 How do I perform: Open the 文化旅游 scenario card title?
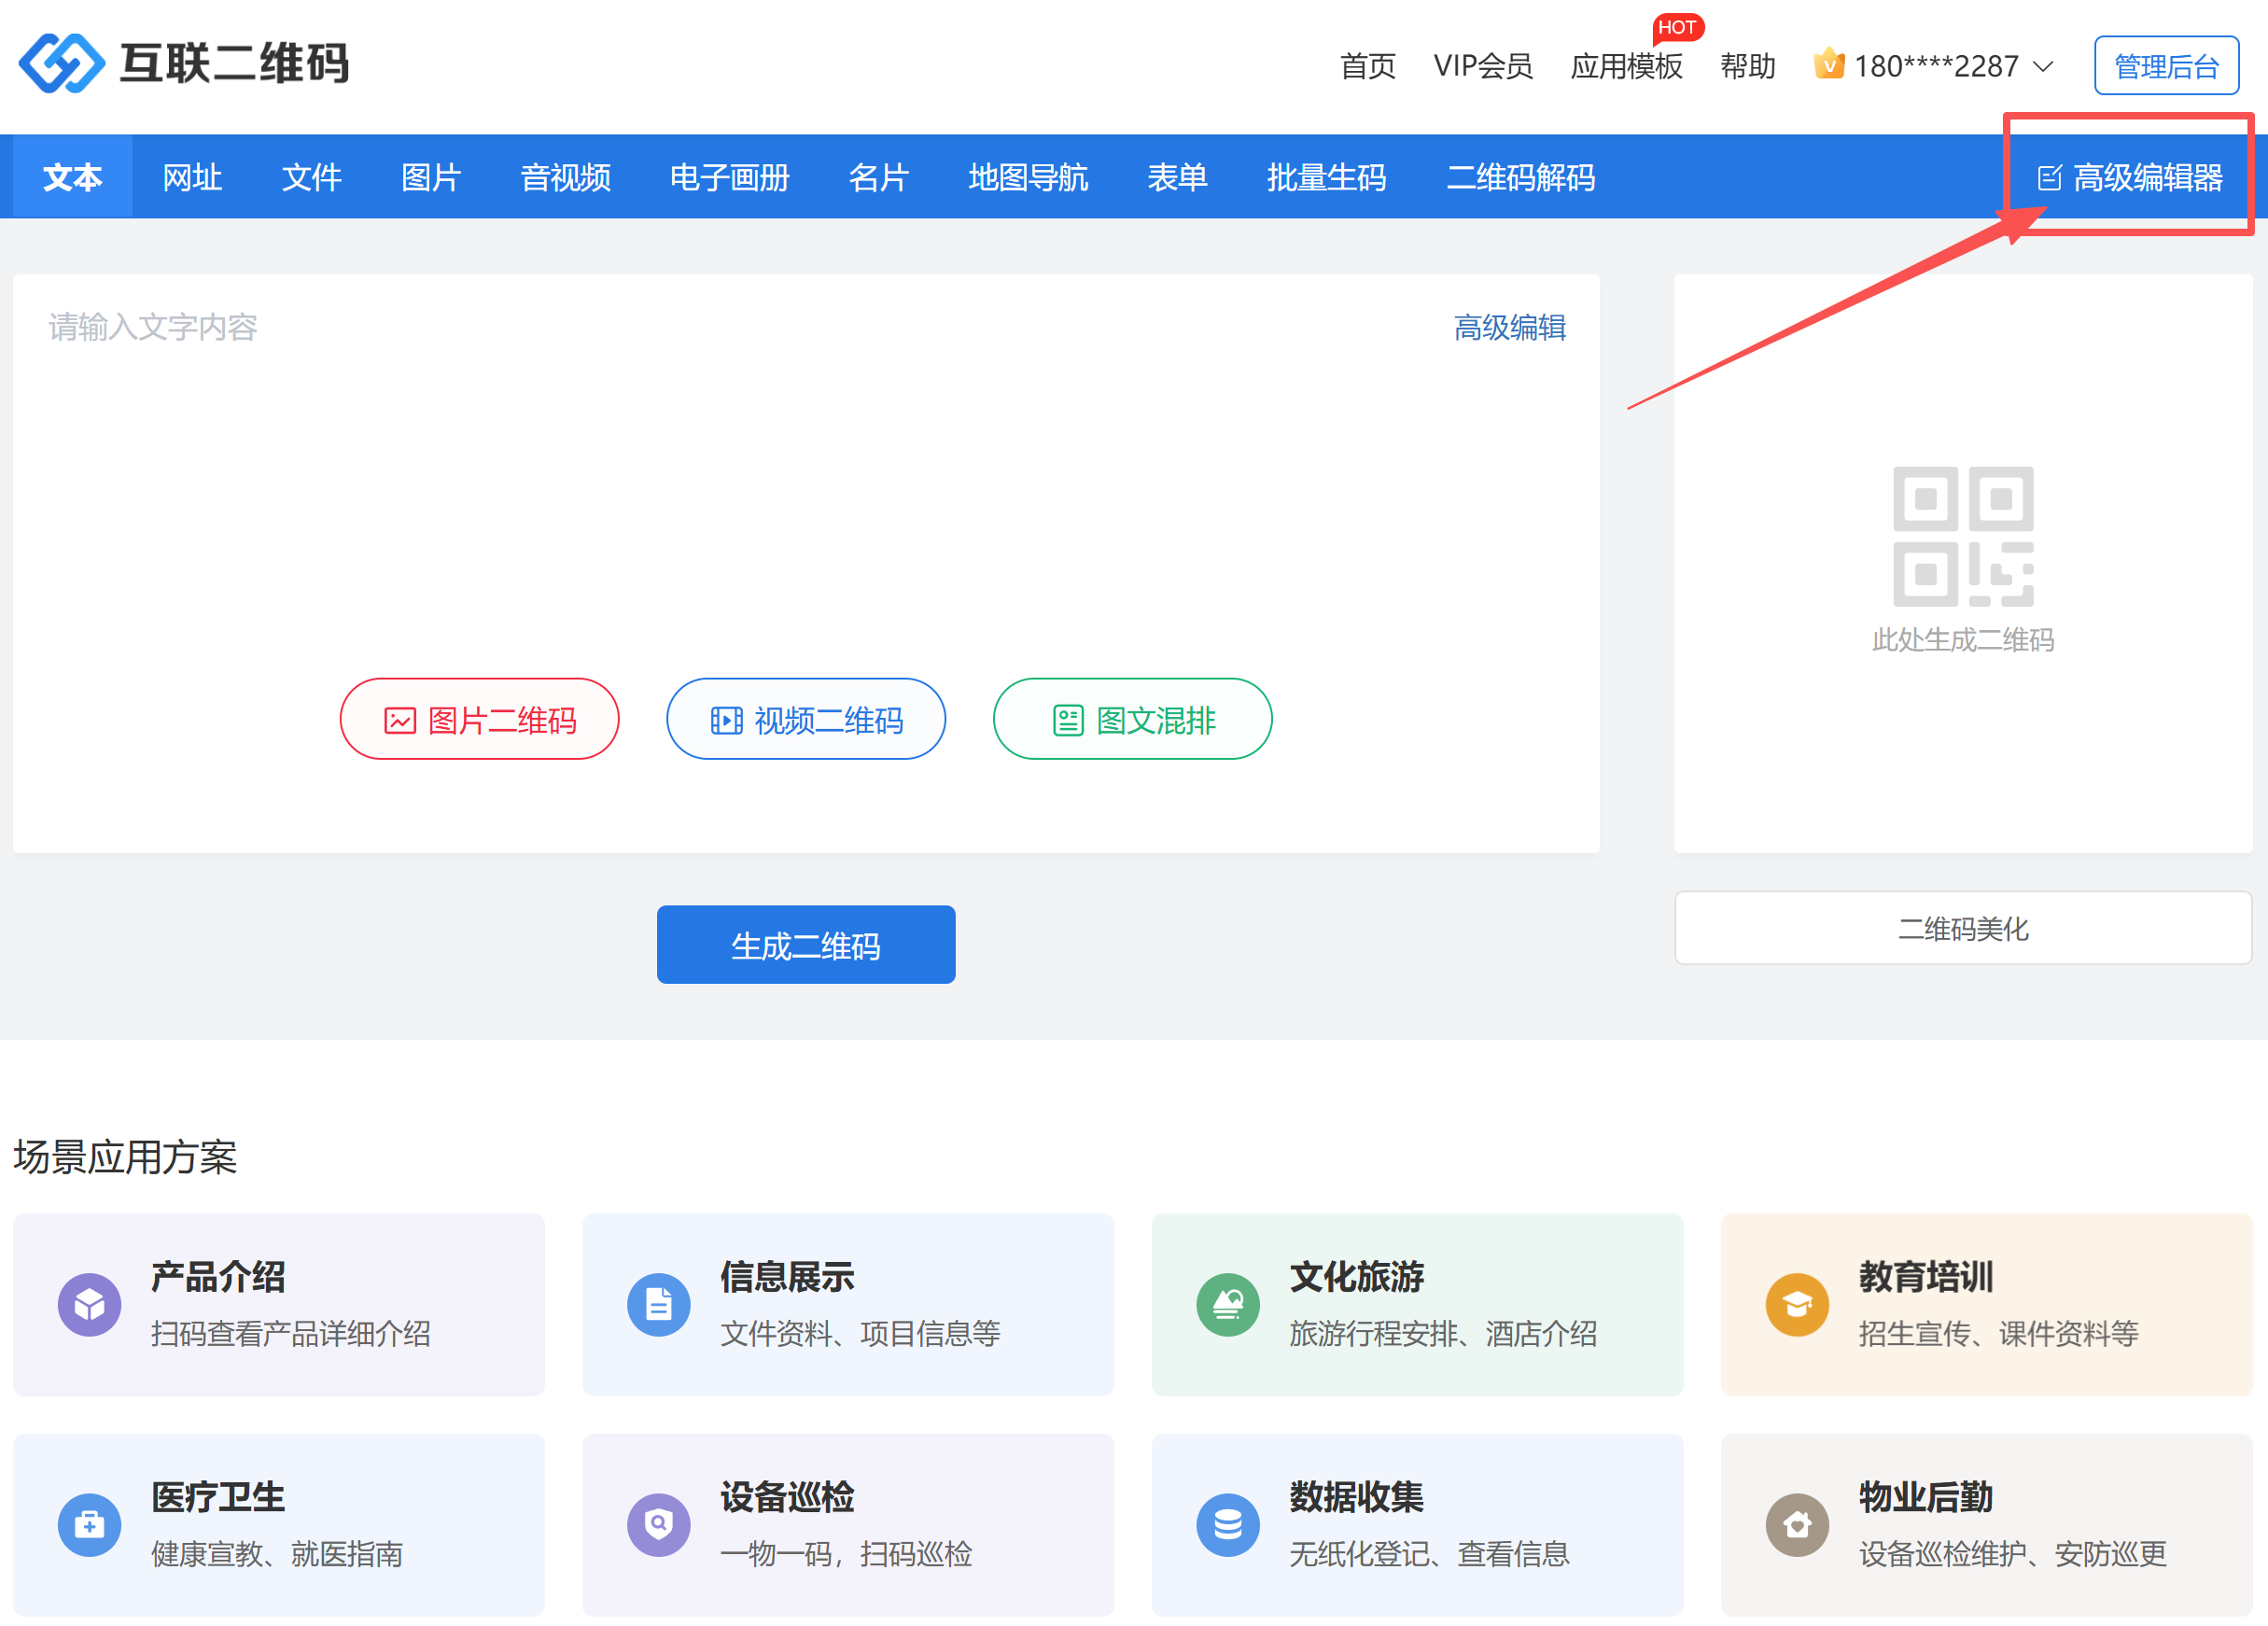click(1356, 1277)
